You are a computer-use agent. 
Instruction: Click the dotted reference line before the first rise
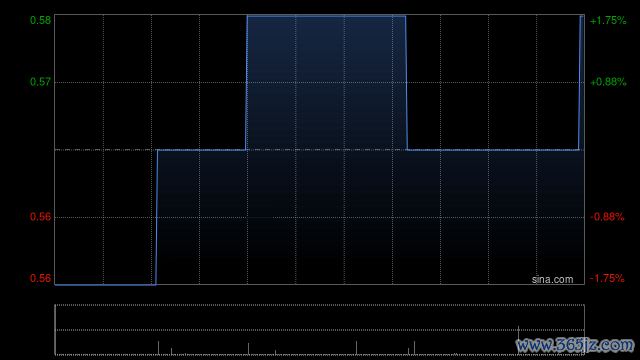tap(106, 150)
